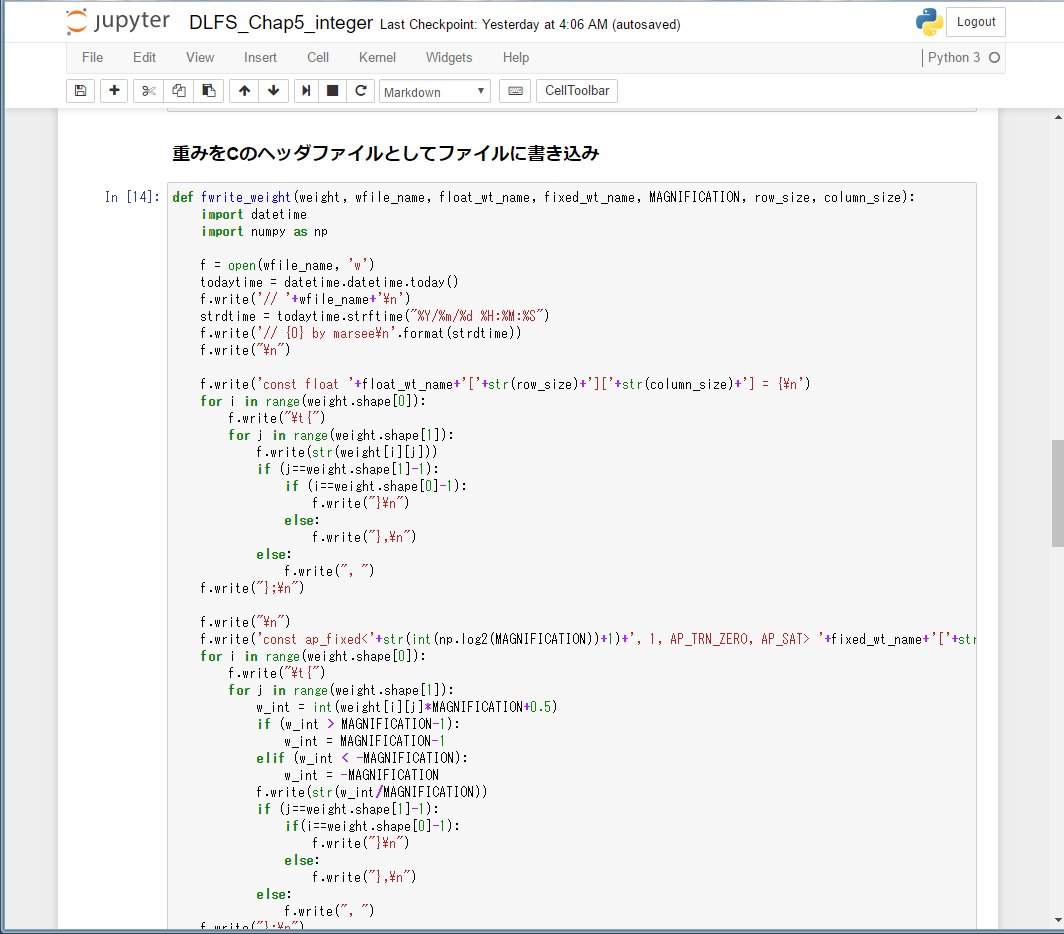Interrupt the kernel with stop icon

point(332,91)
